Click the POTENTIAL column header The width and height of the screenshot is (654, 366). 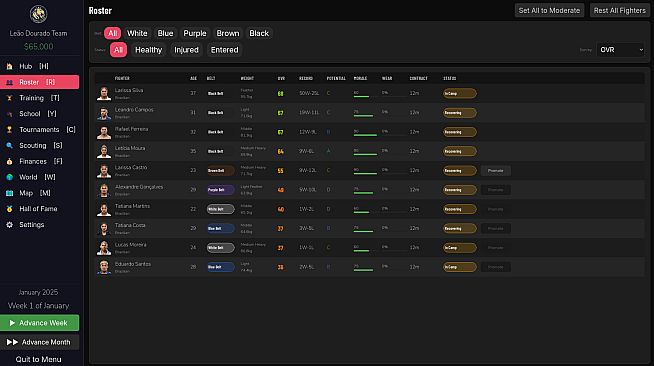coord(336,78)
